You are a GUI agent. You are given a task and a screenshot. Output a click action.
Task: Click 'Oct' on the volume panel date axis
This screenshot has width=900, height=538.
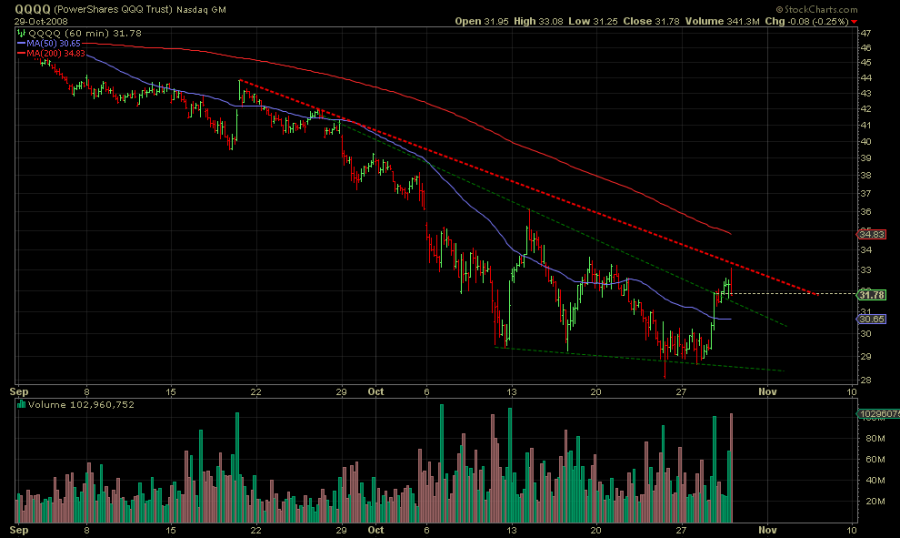coord(376,530)
